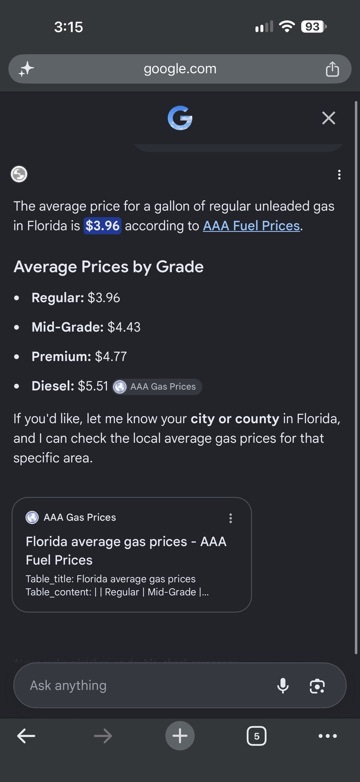
Task: Open the source card's three-dot options
Action: (x=230, y=518)
